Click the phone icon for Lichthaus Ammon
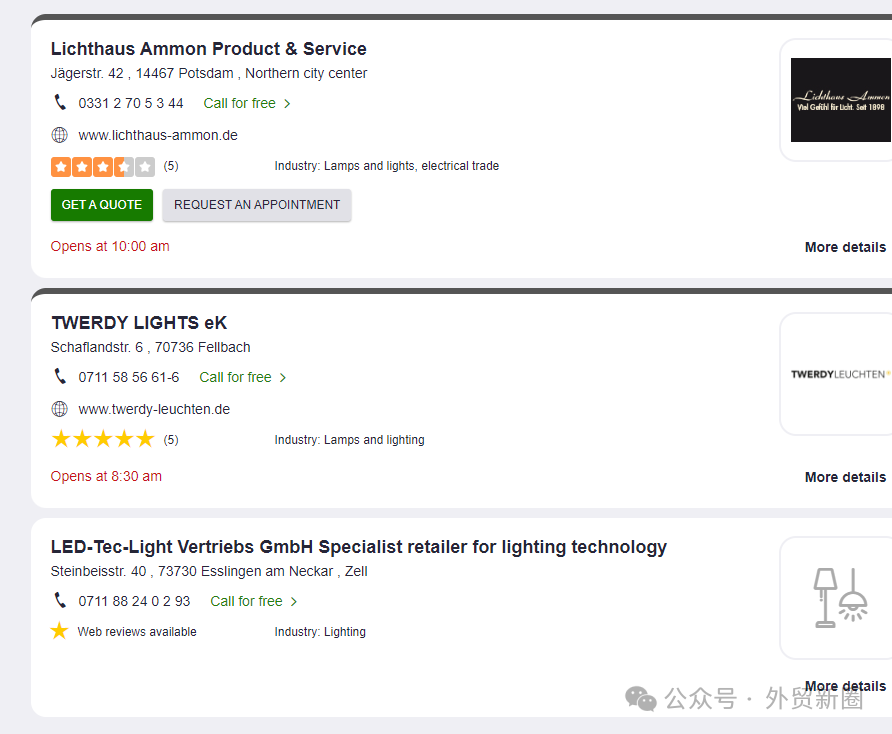The height and width of the screenshot is (734, 892). (60, 102)
